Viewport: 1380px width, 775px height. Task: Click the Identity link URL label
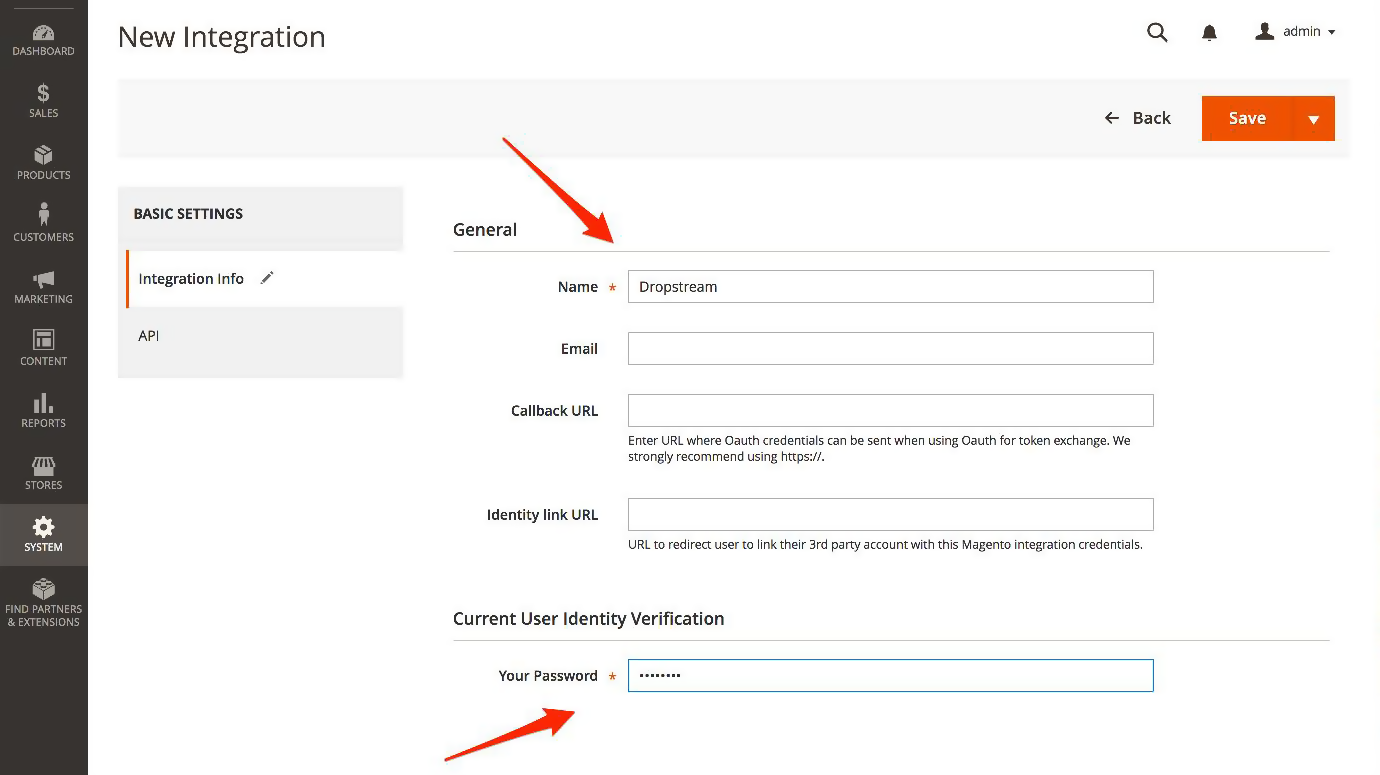(x=542, y=515)
